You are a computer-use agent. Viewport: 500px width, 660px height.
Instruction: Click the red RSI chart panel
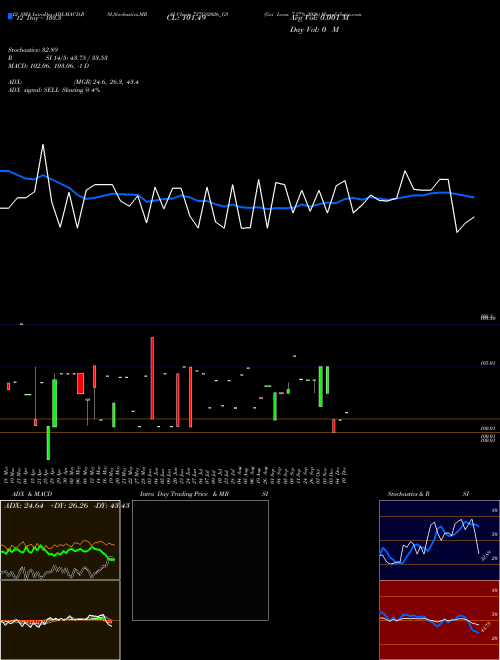439,620
